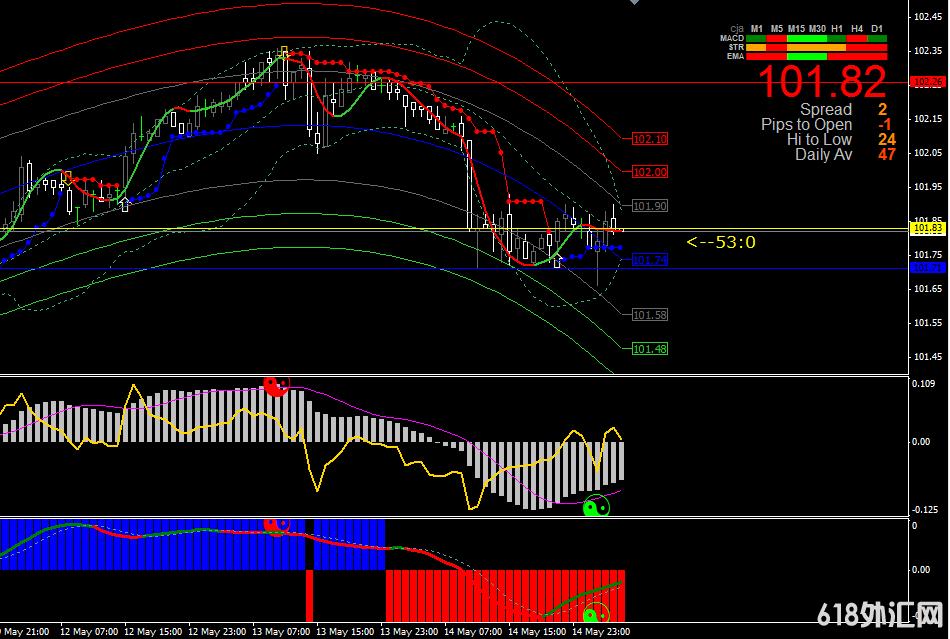Click the green yin-yang signal in MACD panel
The image size is (950, 639).
[596, 506]
